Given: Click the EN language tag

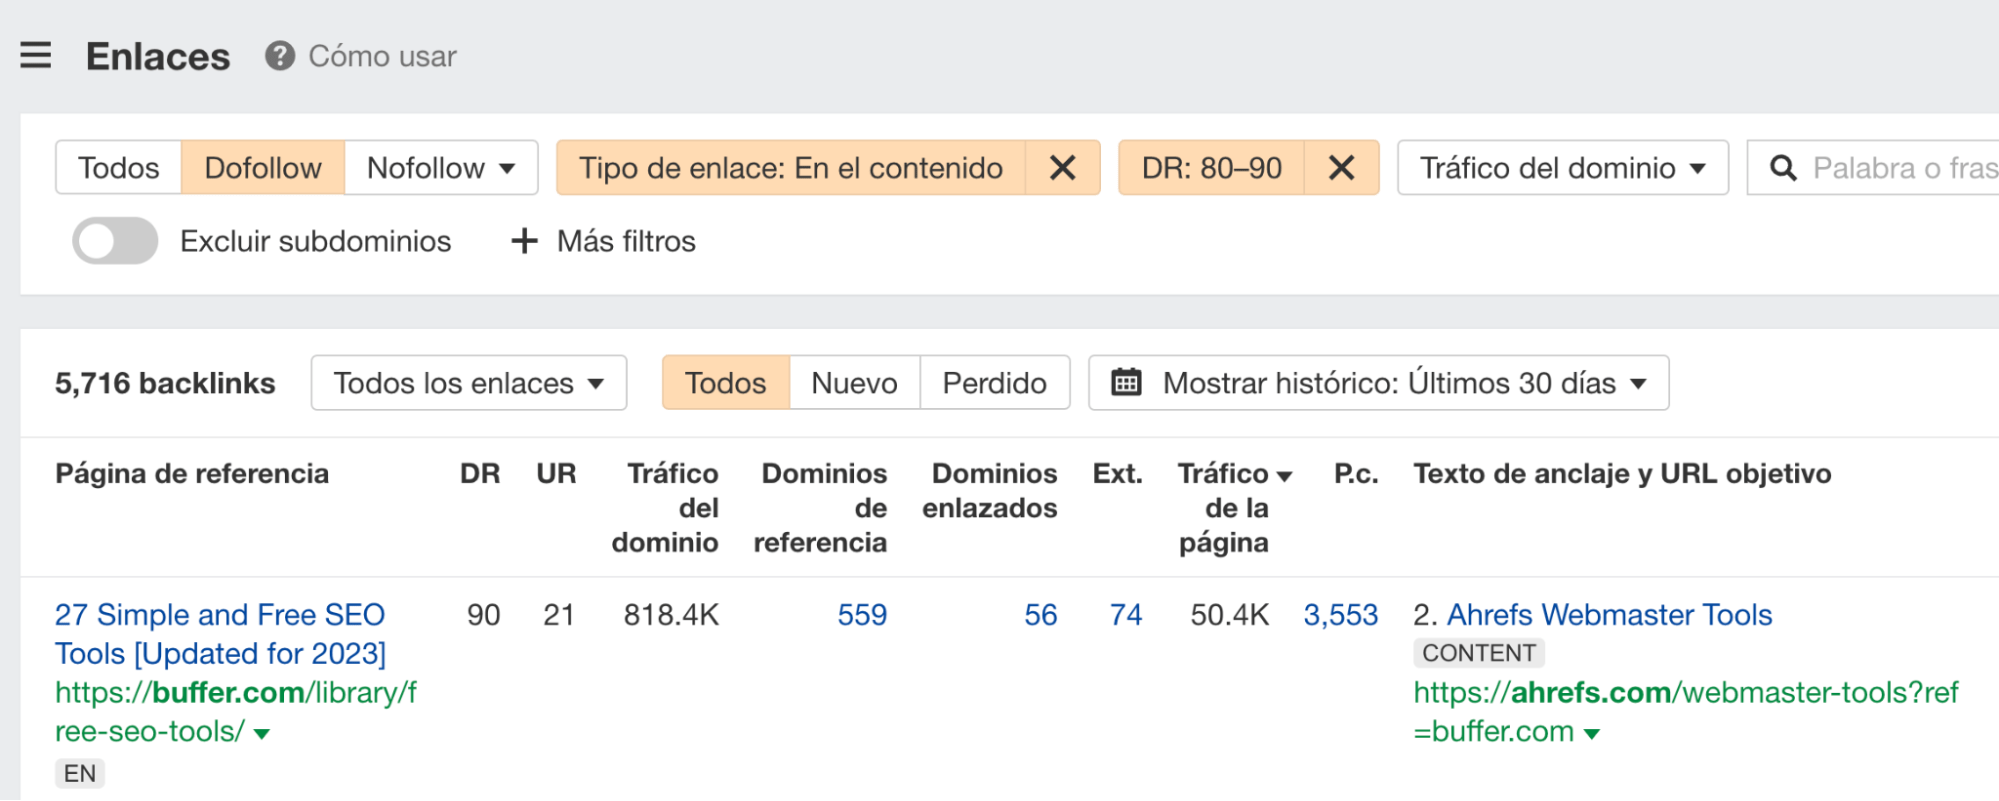Looking at the screenshot, I should coord(80,773).
